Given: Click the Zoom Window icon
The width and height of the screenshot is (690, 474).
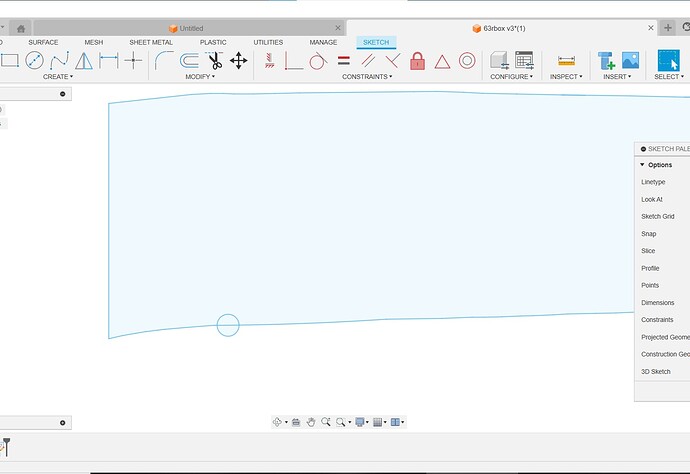Looking at the screenshot, I should tap(340, 422).
